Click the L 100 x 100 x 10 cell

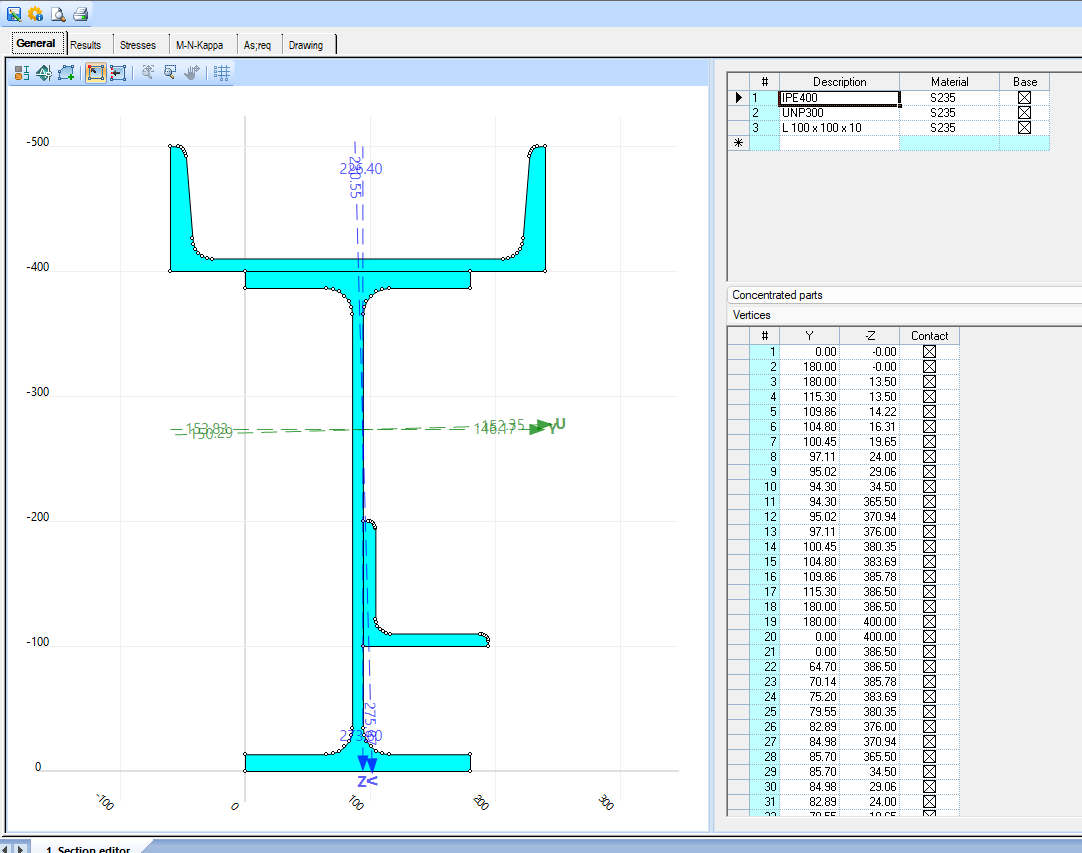(x=839, y=128)
